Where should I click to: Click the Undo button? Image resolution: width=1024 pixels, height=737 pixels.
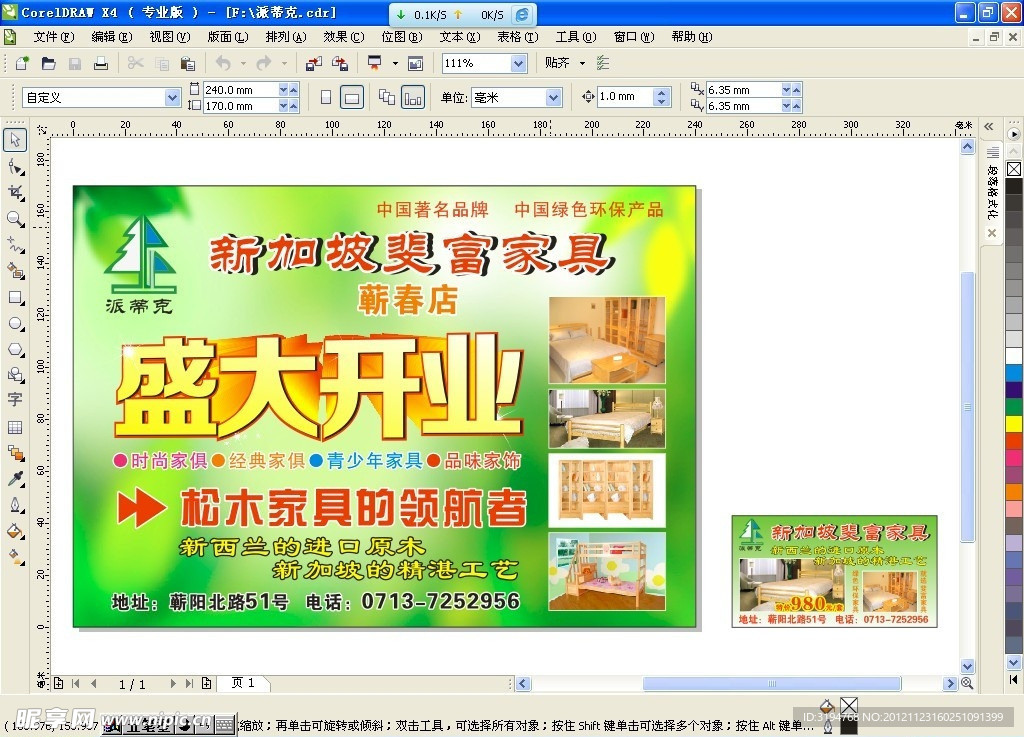click(224, 63)
